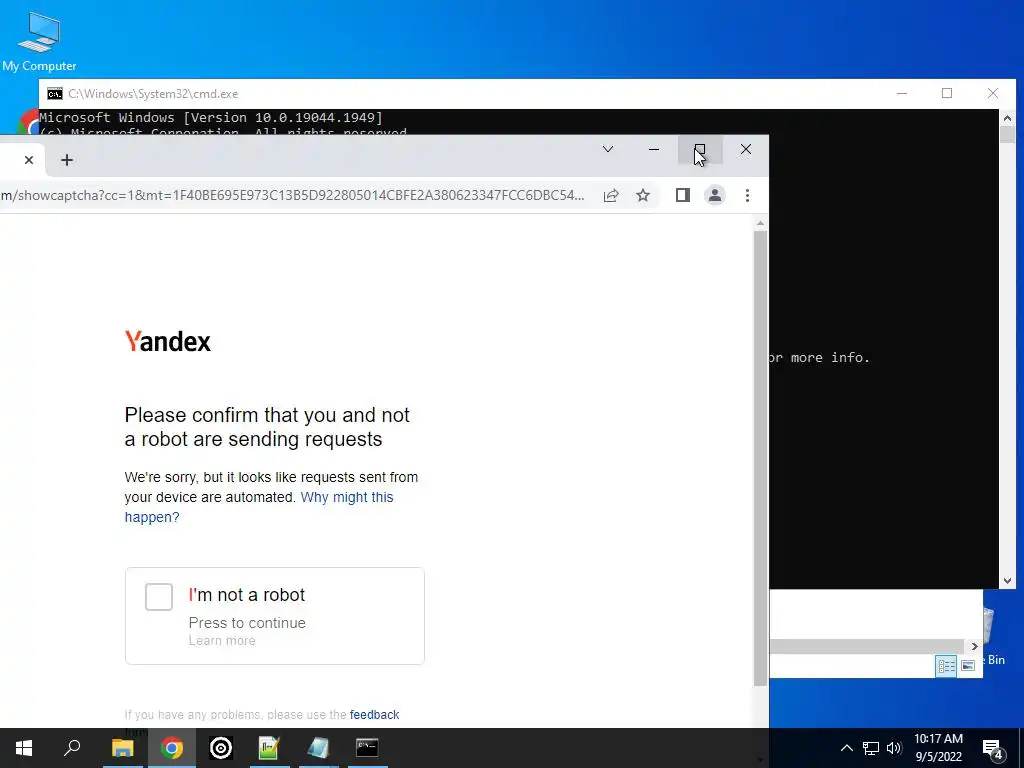
Task: Click the cmd.exe title bar icon
Action: coord(55,94)
